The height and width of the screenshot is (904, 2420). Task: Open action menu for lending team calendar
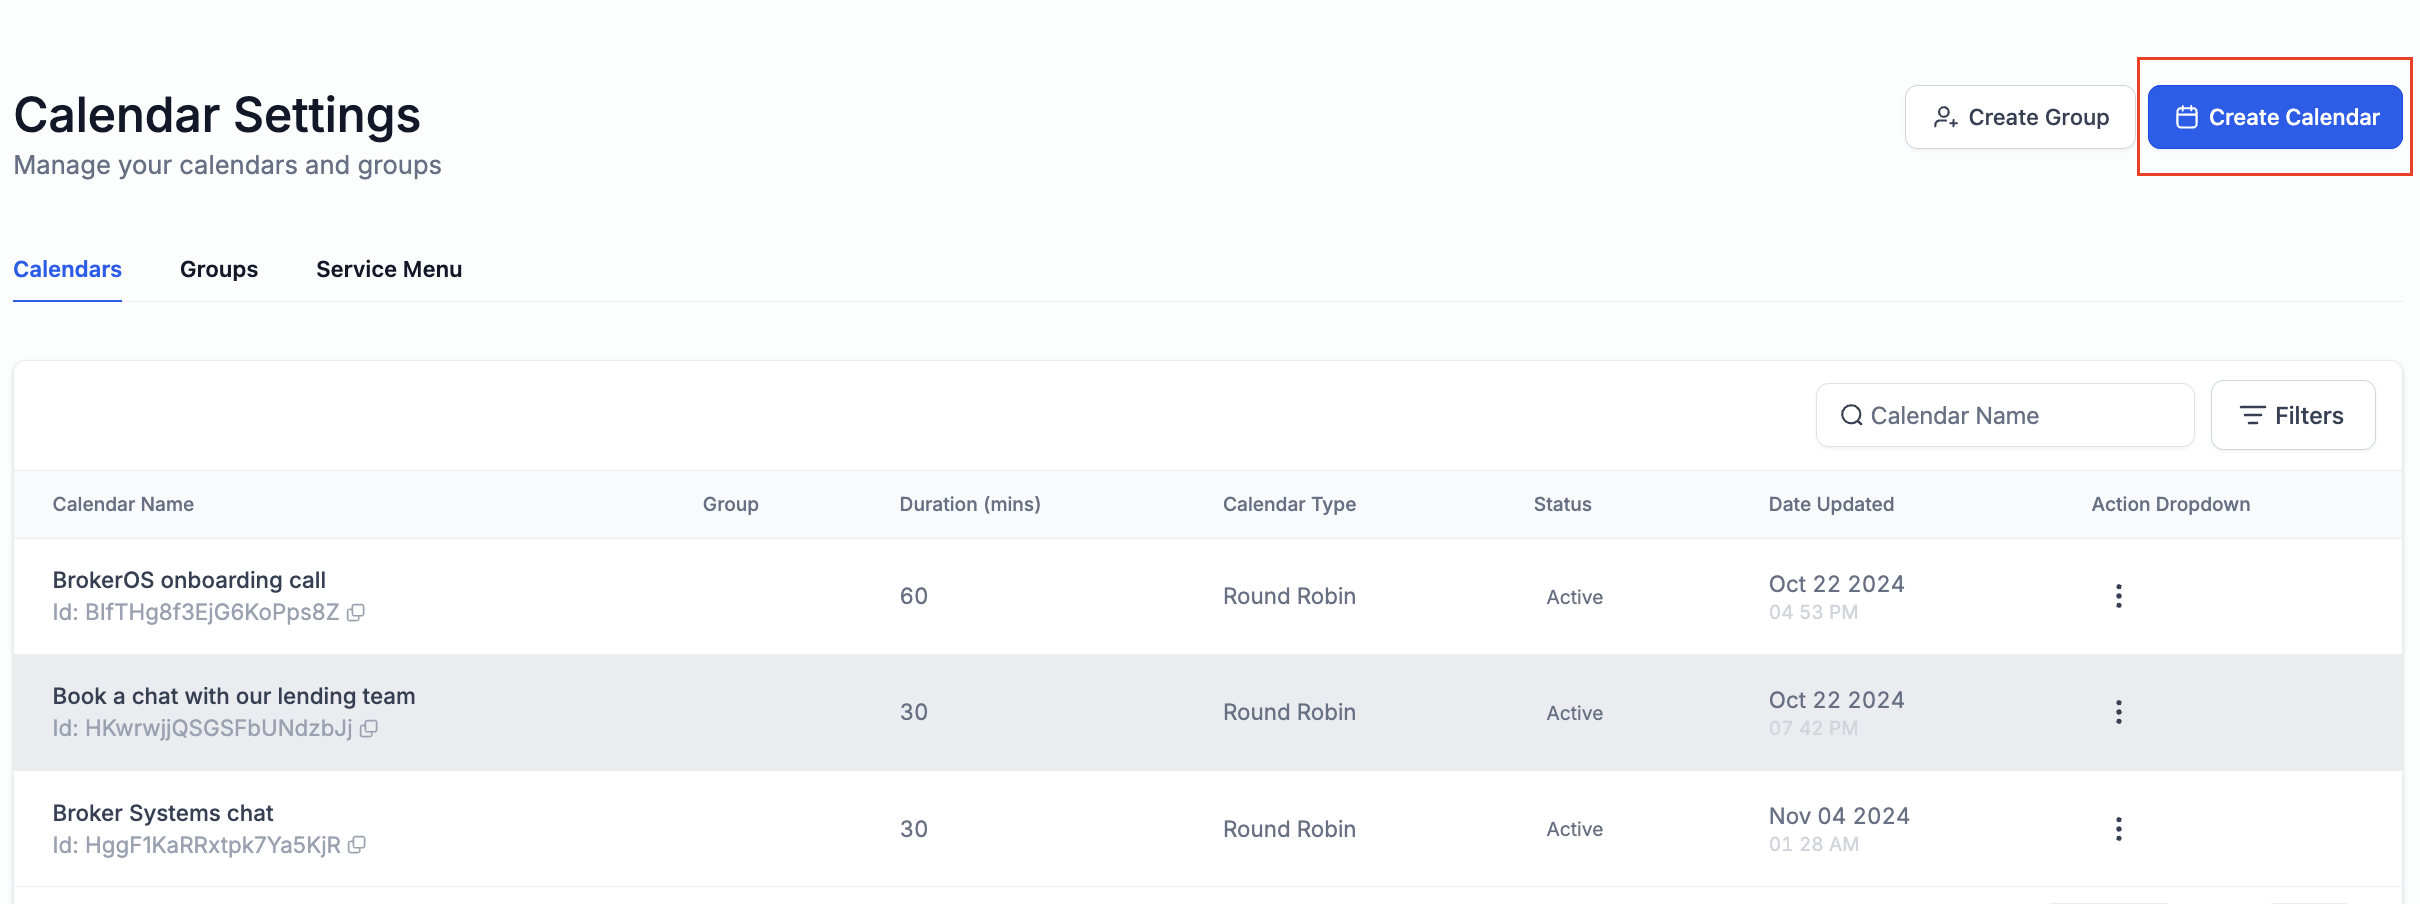pyautogui.click(x=2118, y=712)
